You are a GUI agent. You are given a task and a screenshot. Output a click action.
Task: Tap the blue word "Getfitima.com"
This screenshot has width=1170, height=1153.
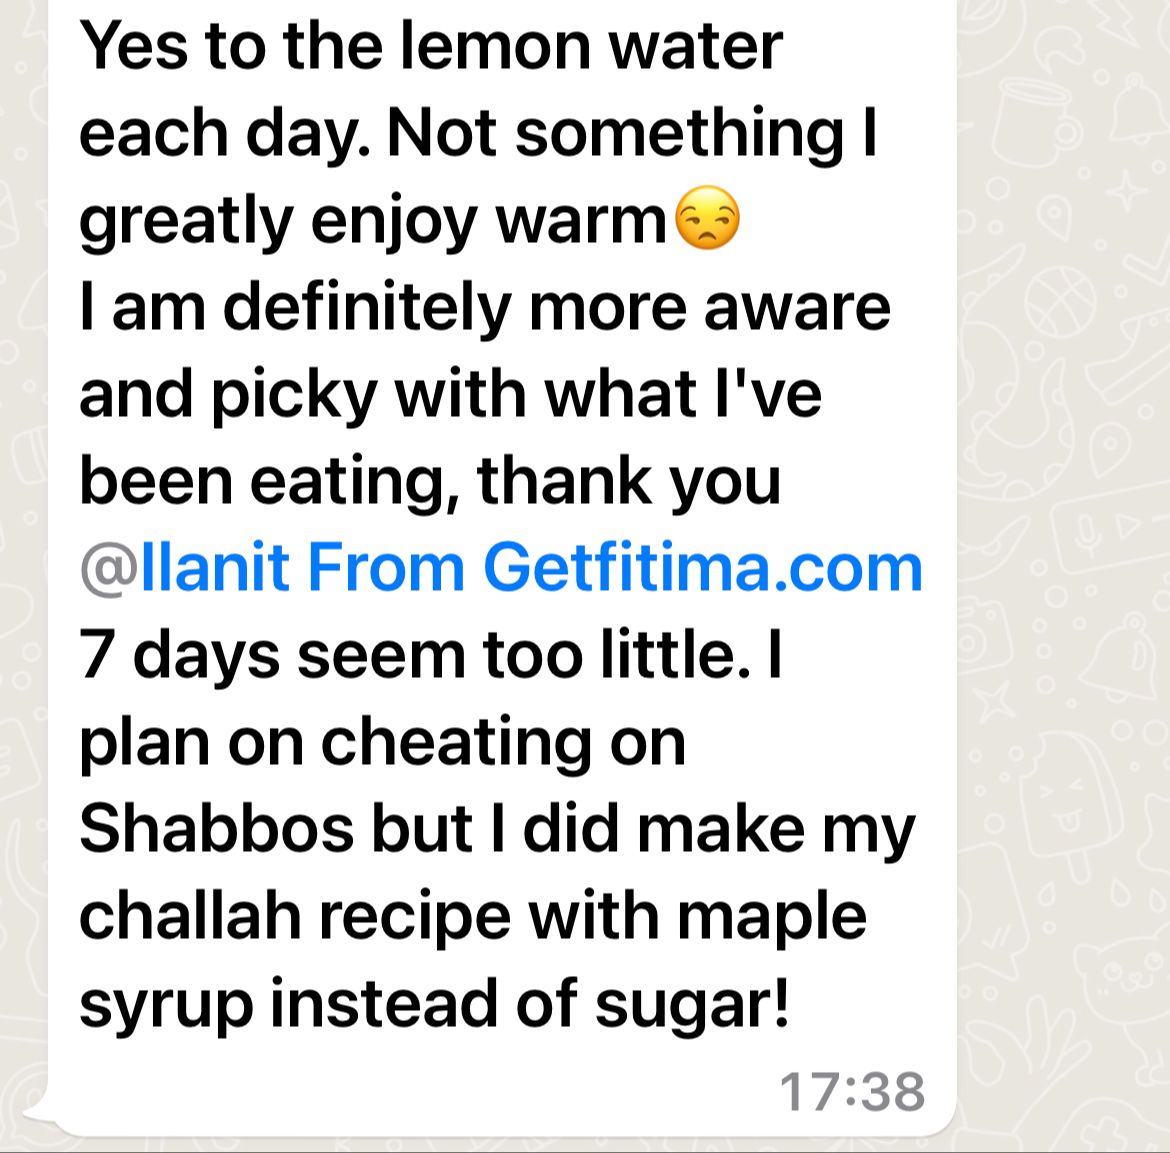click(704, 567)
